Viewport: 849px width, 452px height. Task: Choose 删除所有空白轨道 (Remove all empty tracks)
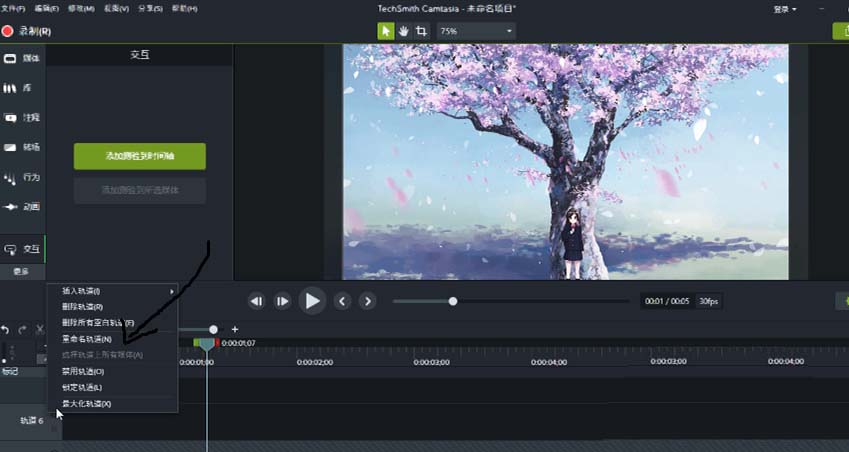113,323
